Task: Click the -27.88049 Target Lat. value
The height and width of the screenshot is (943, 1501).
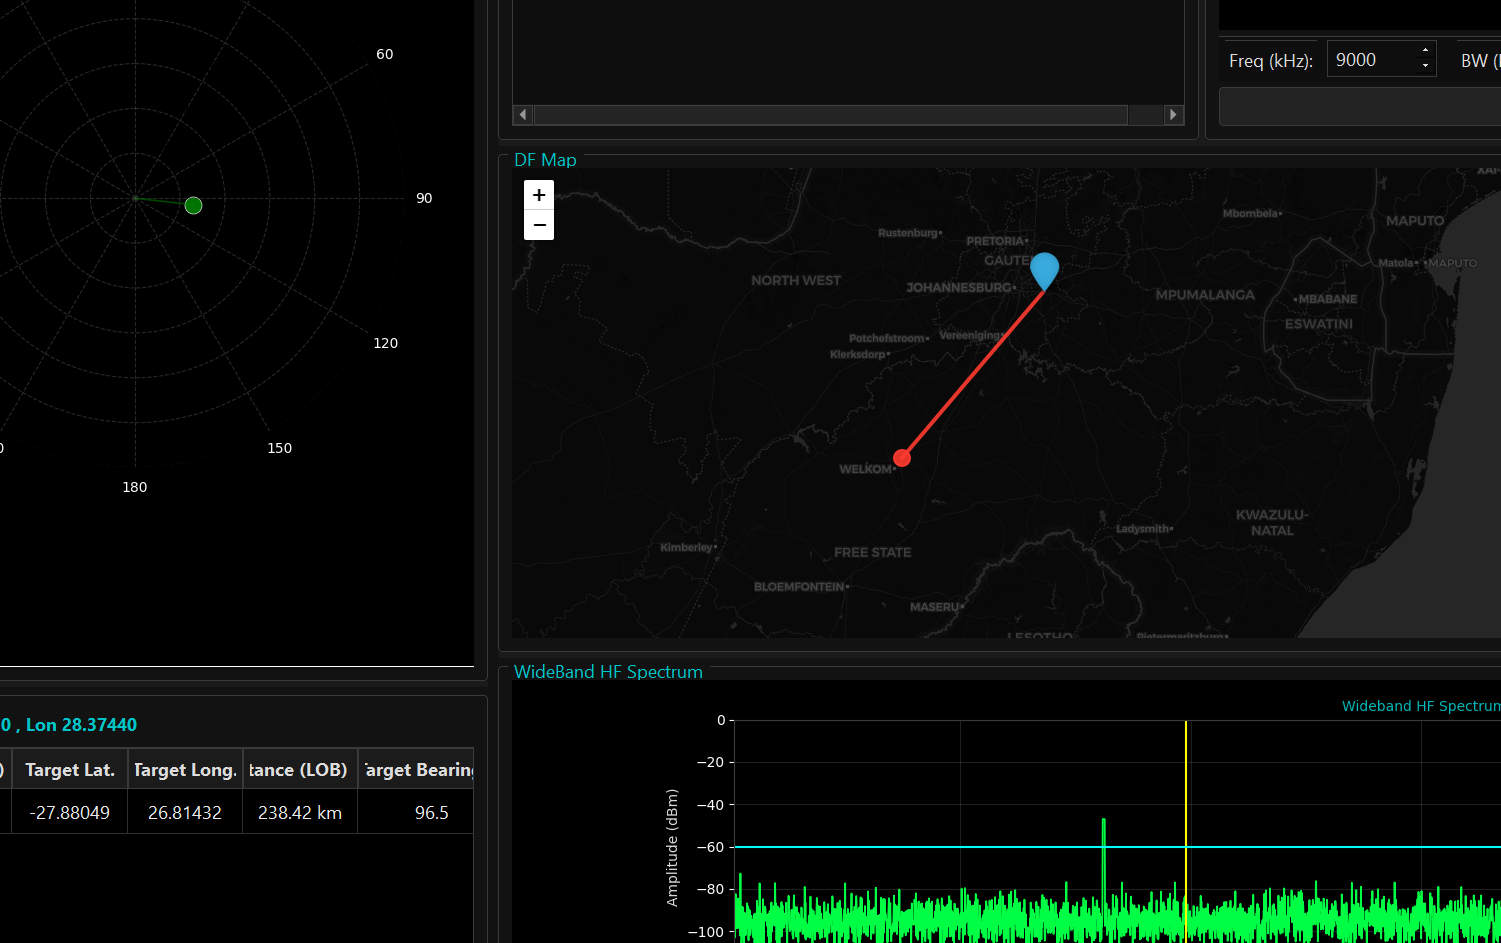Action: point(69,812)
